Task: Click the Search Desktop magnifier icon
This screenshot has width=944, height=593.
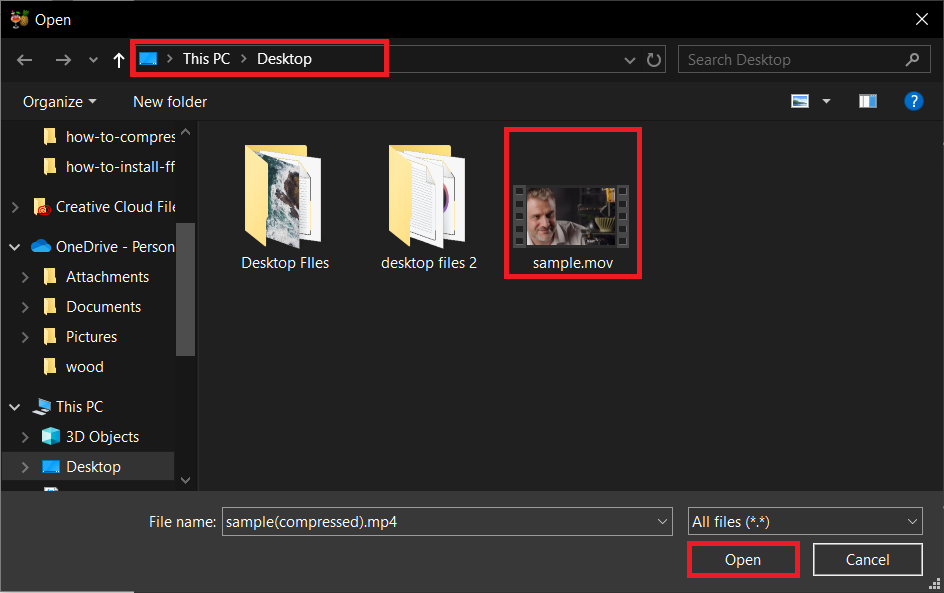Action: click(911, 59)
